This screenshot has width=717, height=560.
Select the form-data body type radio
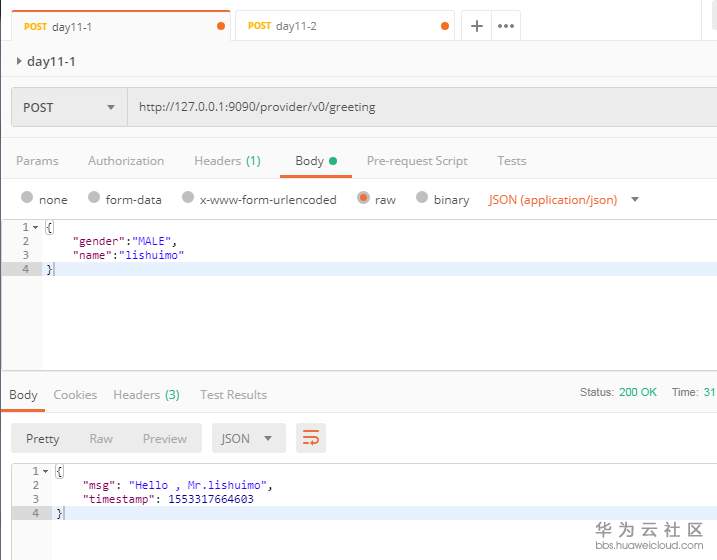94,197
